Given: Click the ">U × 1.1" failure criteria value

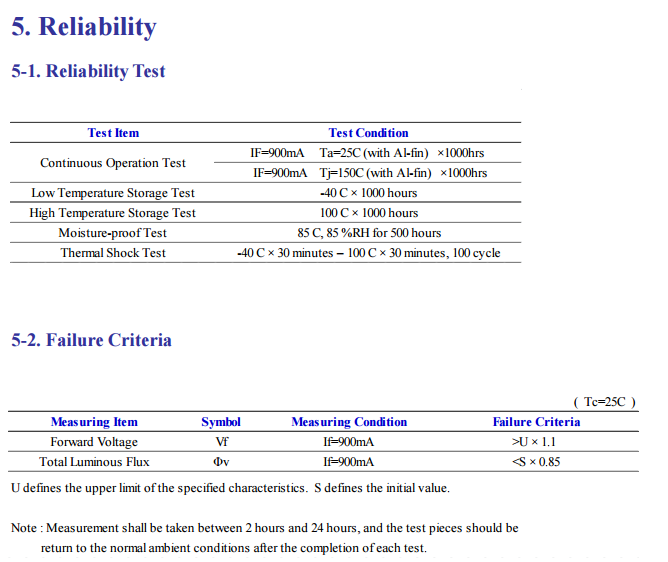Looking at the screenshot, I should [x=537, y=442].
